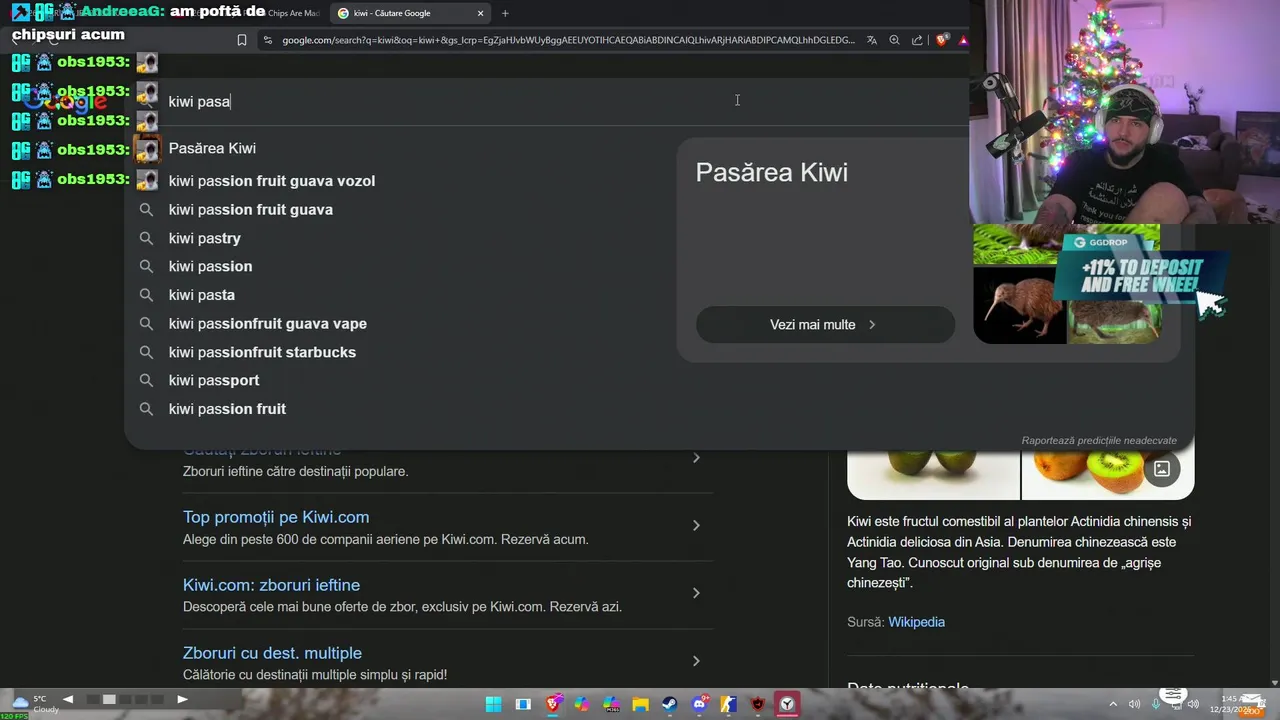1280x720 pixels.
Task: Click the next track arrow in taskbar media widget
Action: pos(182,699)
